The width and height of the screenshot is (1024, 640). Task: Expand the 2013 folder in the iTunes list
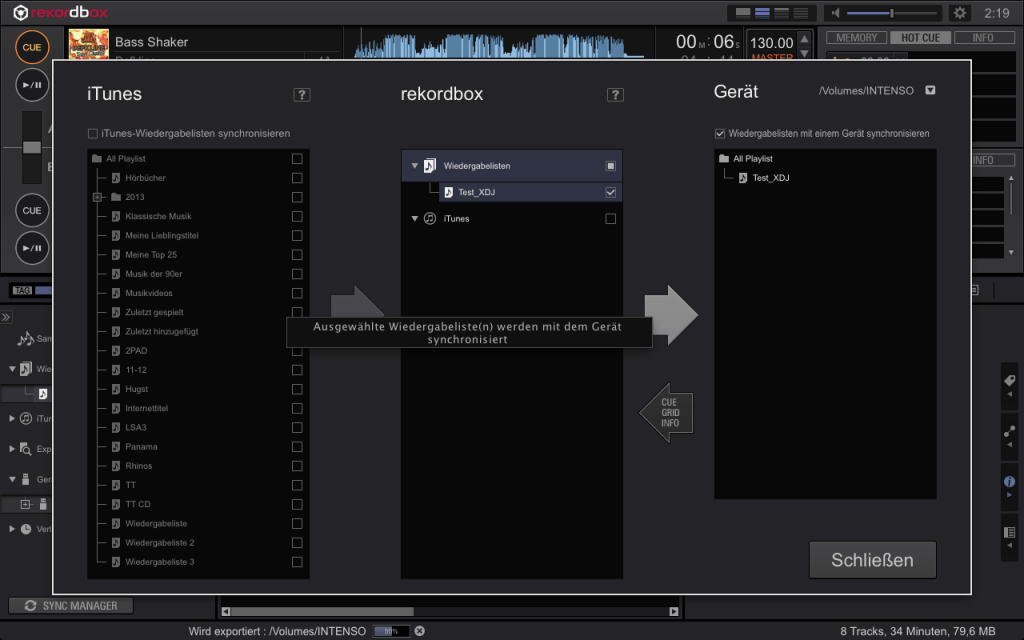point(98,196)
